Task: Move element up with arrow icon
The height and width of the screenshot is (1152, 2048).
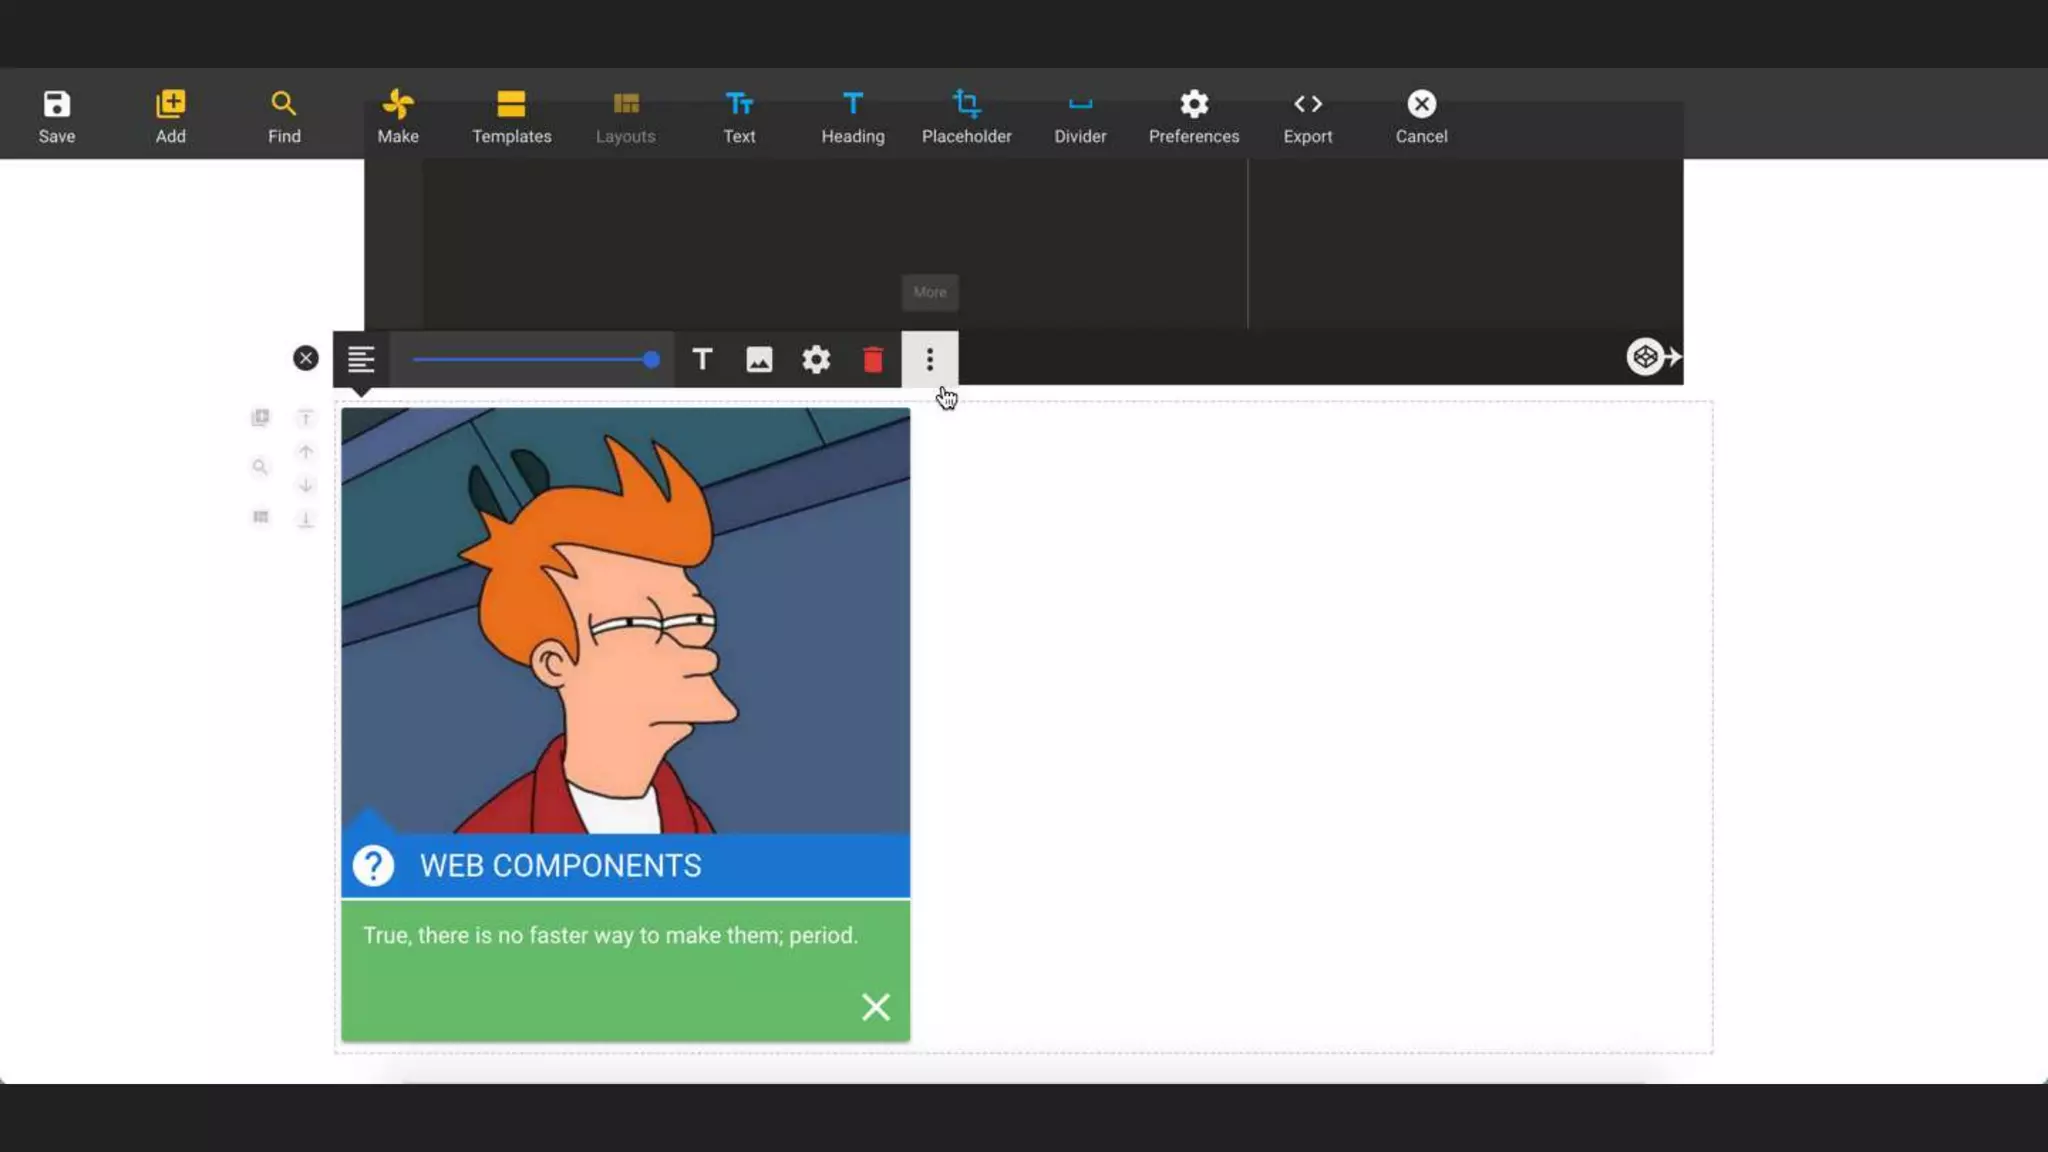Action: [x=306, y=452]
